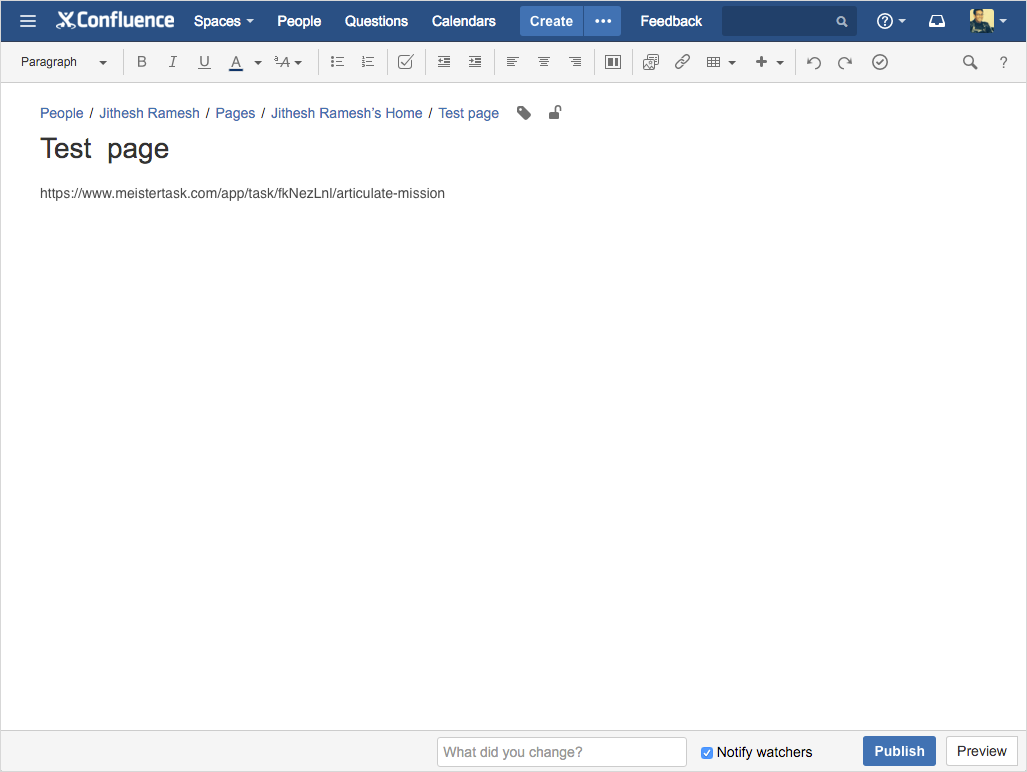
Task: Insert a link
Action: pyautogui.click(x=682, y=62)
